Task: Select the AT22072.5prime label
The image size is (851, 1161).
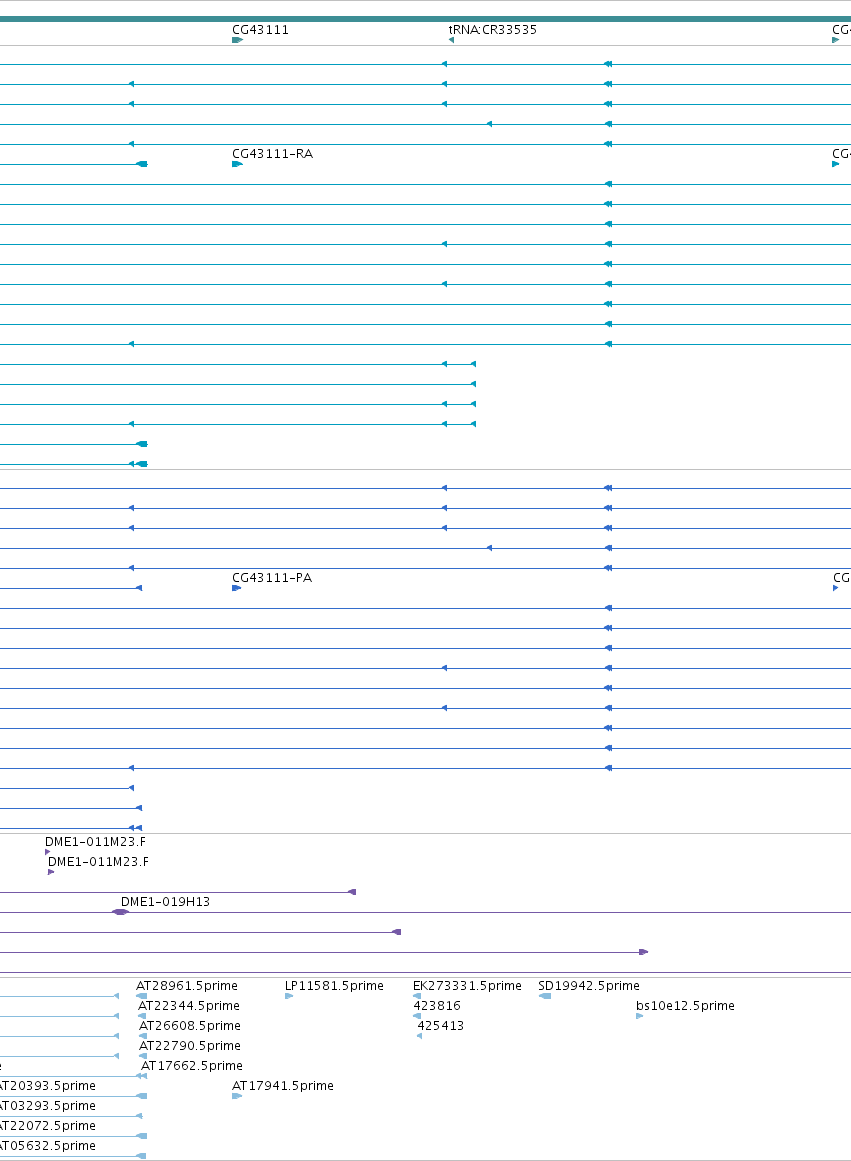Action: [47, 1126]
